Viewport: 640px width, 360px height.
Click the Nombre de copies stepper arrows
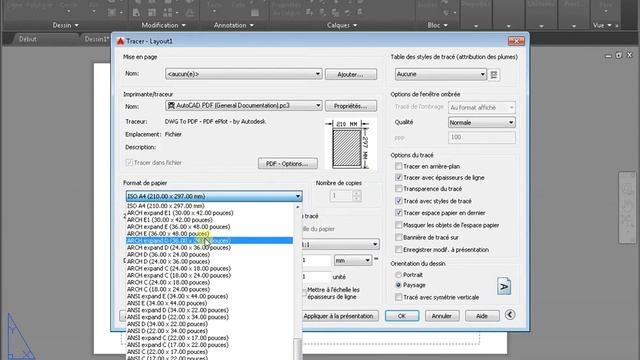pyautogui.click(x=356, y=196)
